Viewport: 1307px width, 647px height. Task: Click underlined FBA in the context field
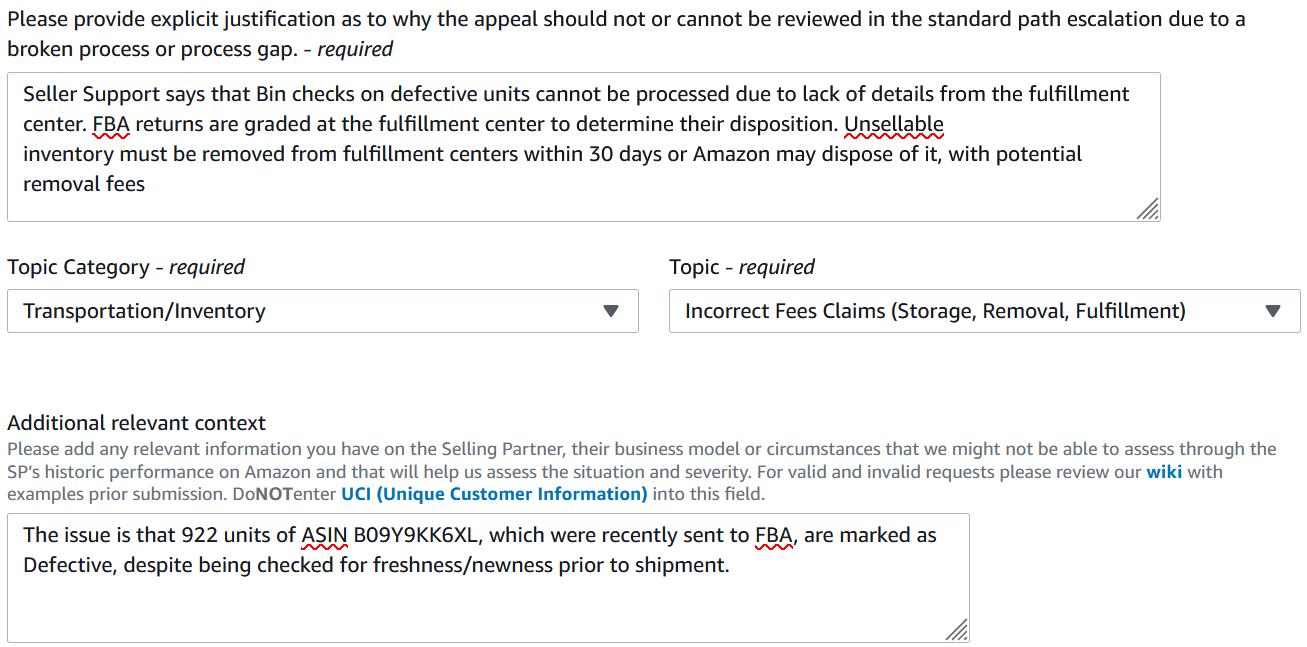coord(774,535)
